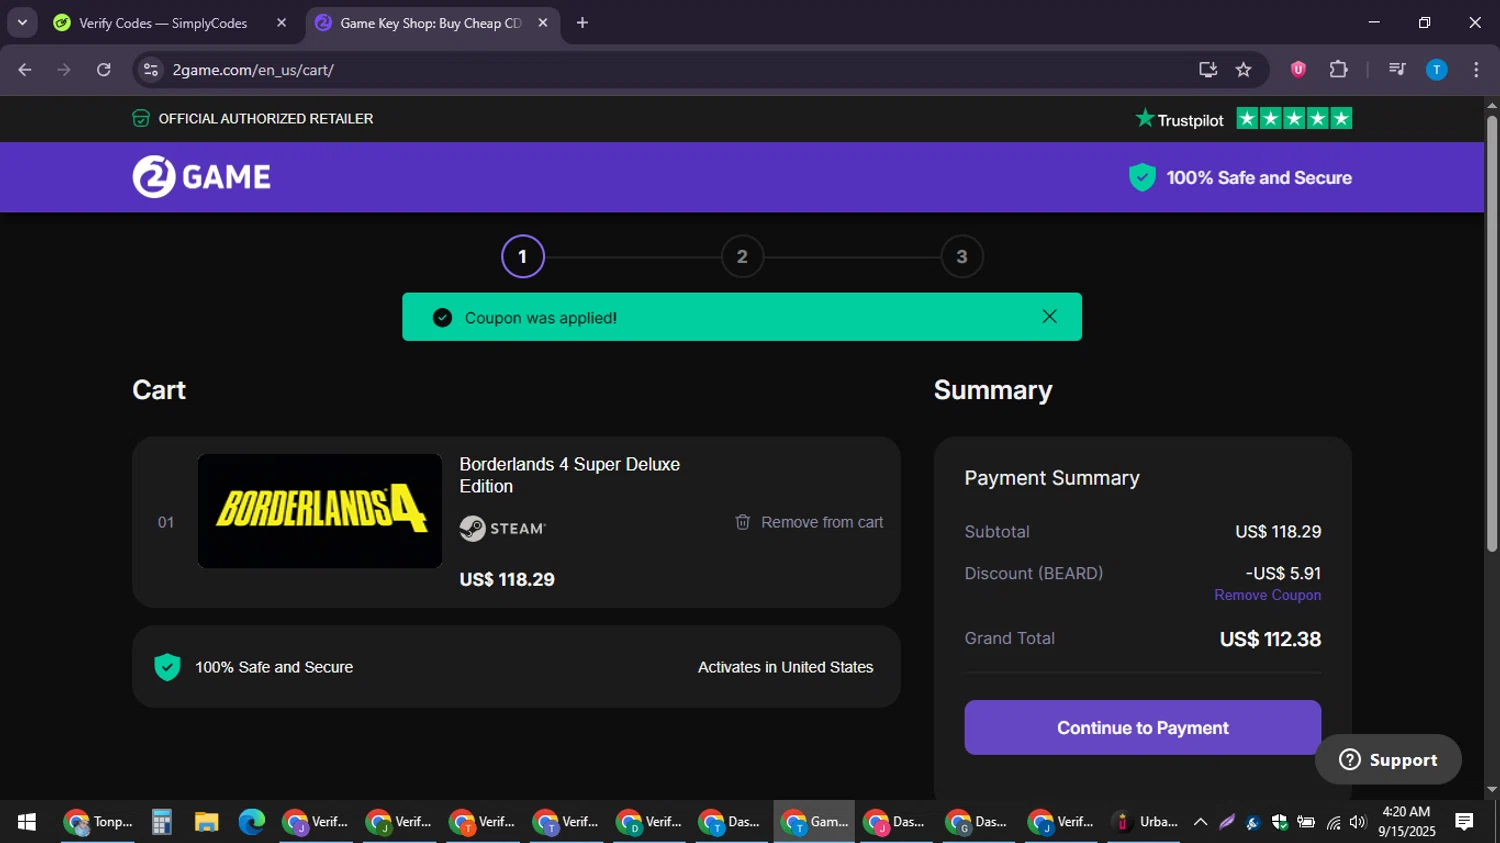Expand the tab search dropdown
Viewport: 1500px width, 843px height.
click(22, 22)
